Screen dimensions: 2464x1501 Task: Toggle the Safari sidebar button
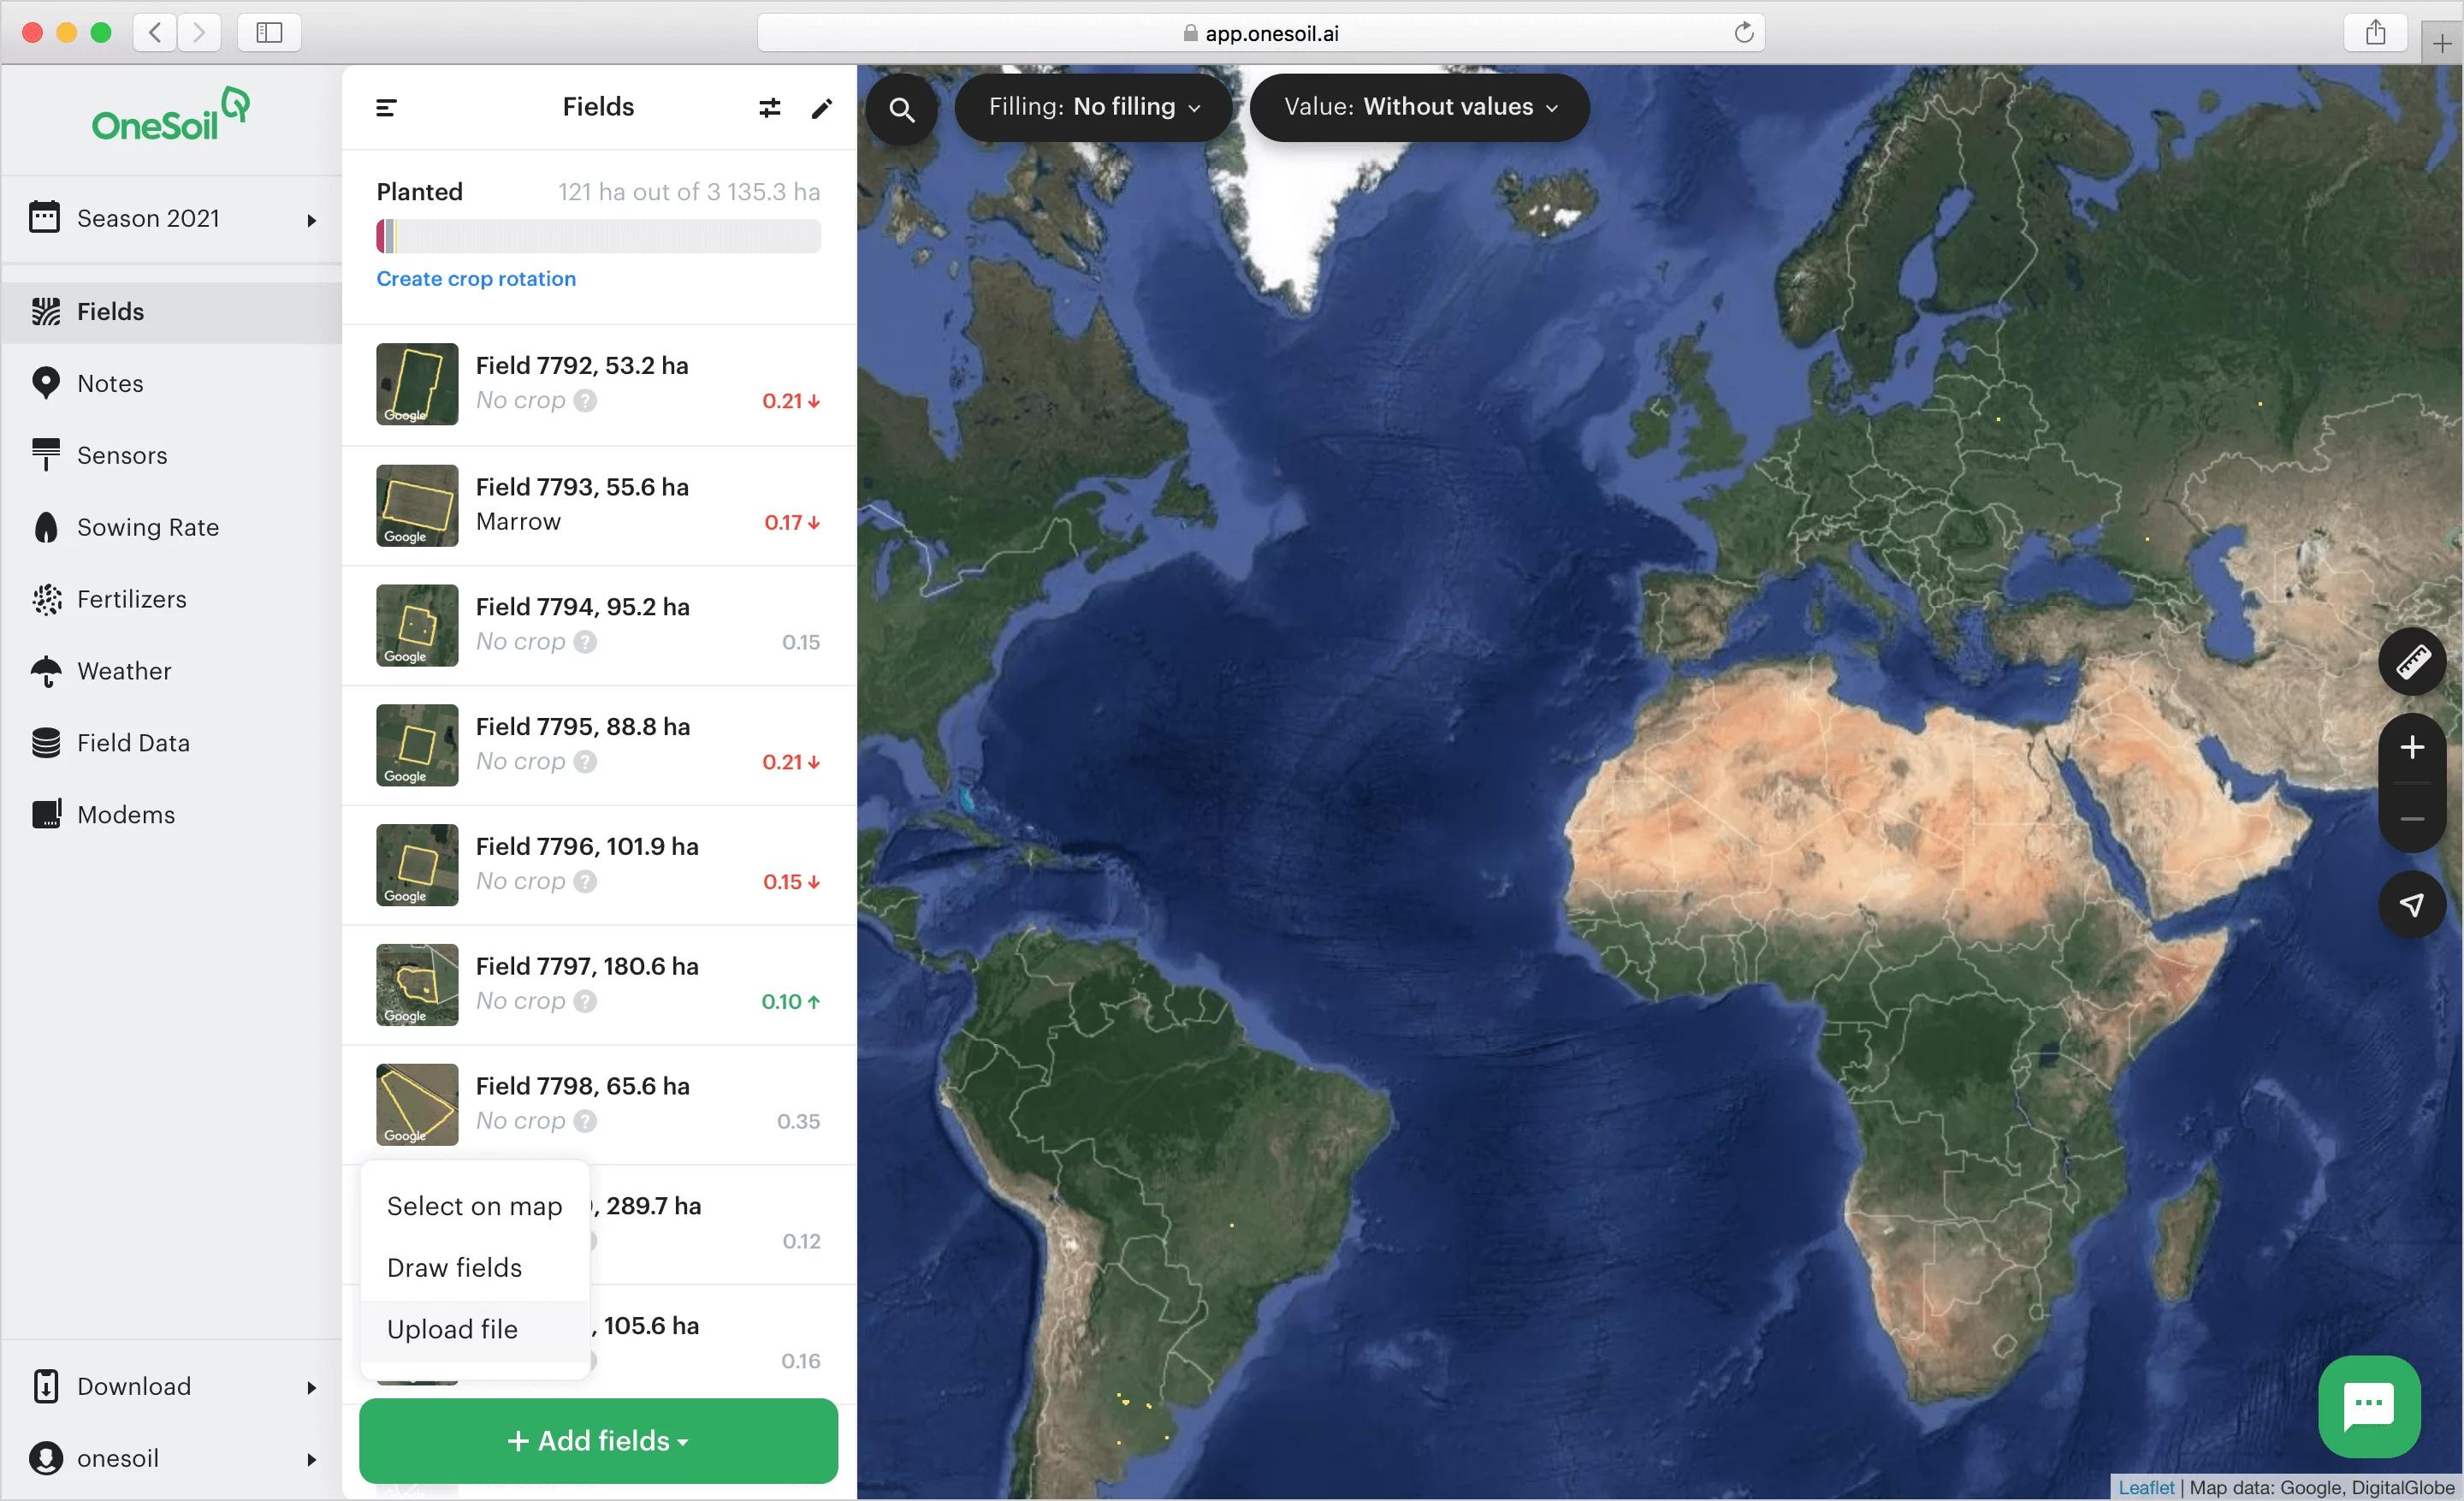pyautogui.click(x=269, y=33)
